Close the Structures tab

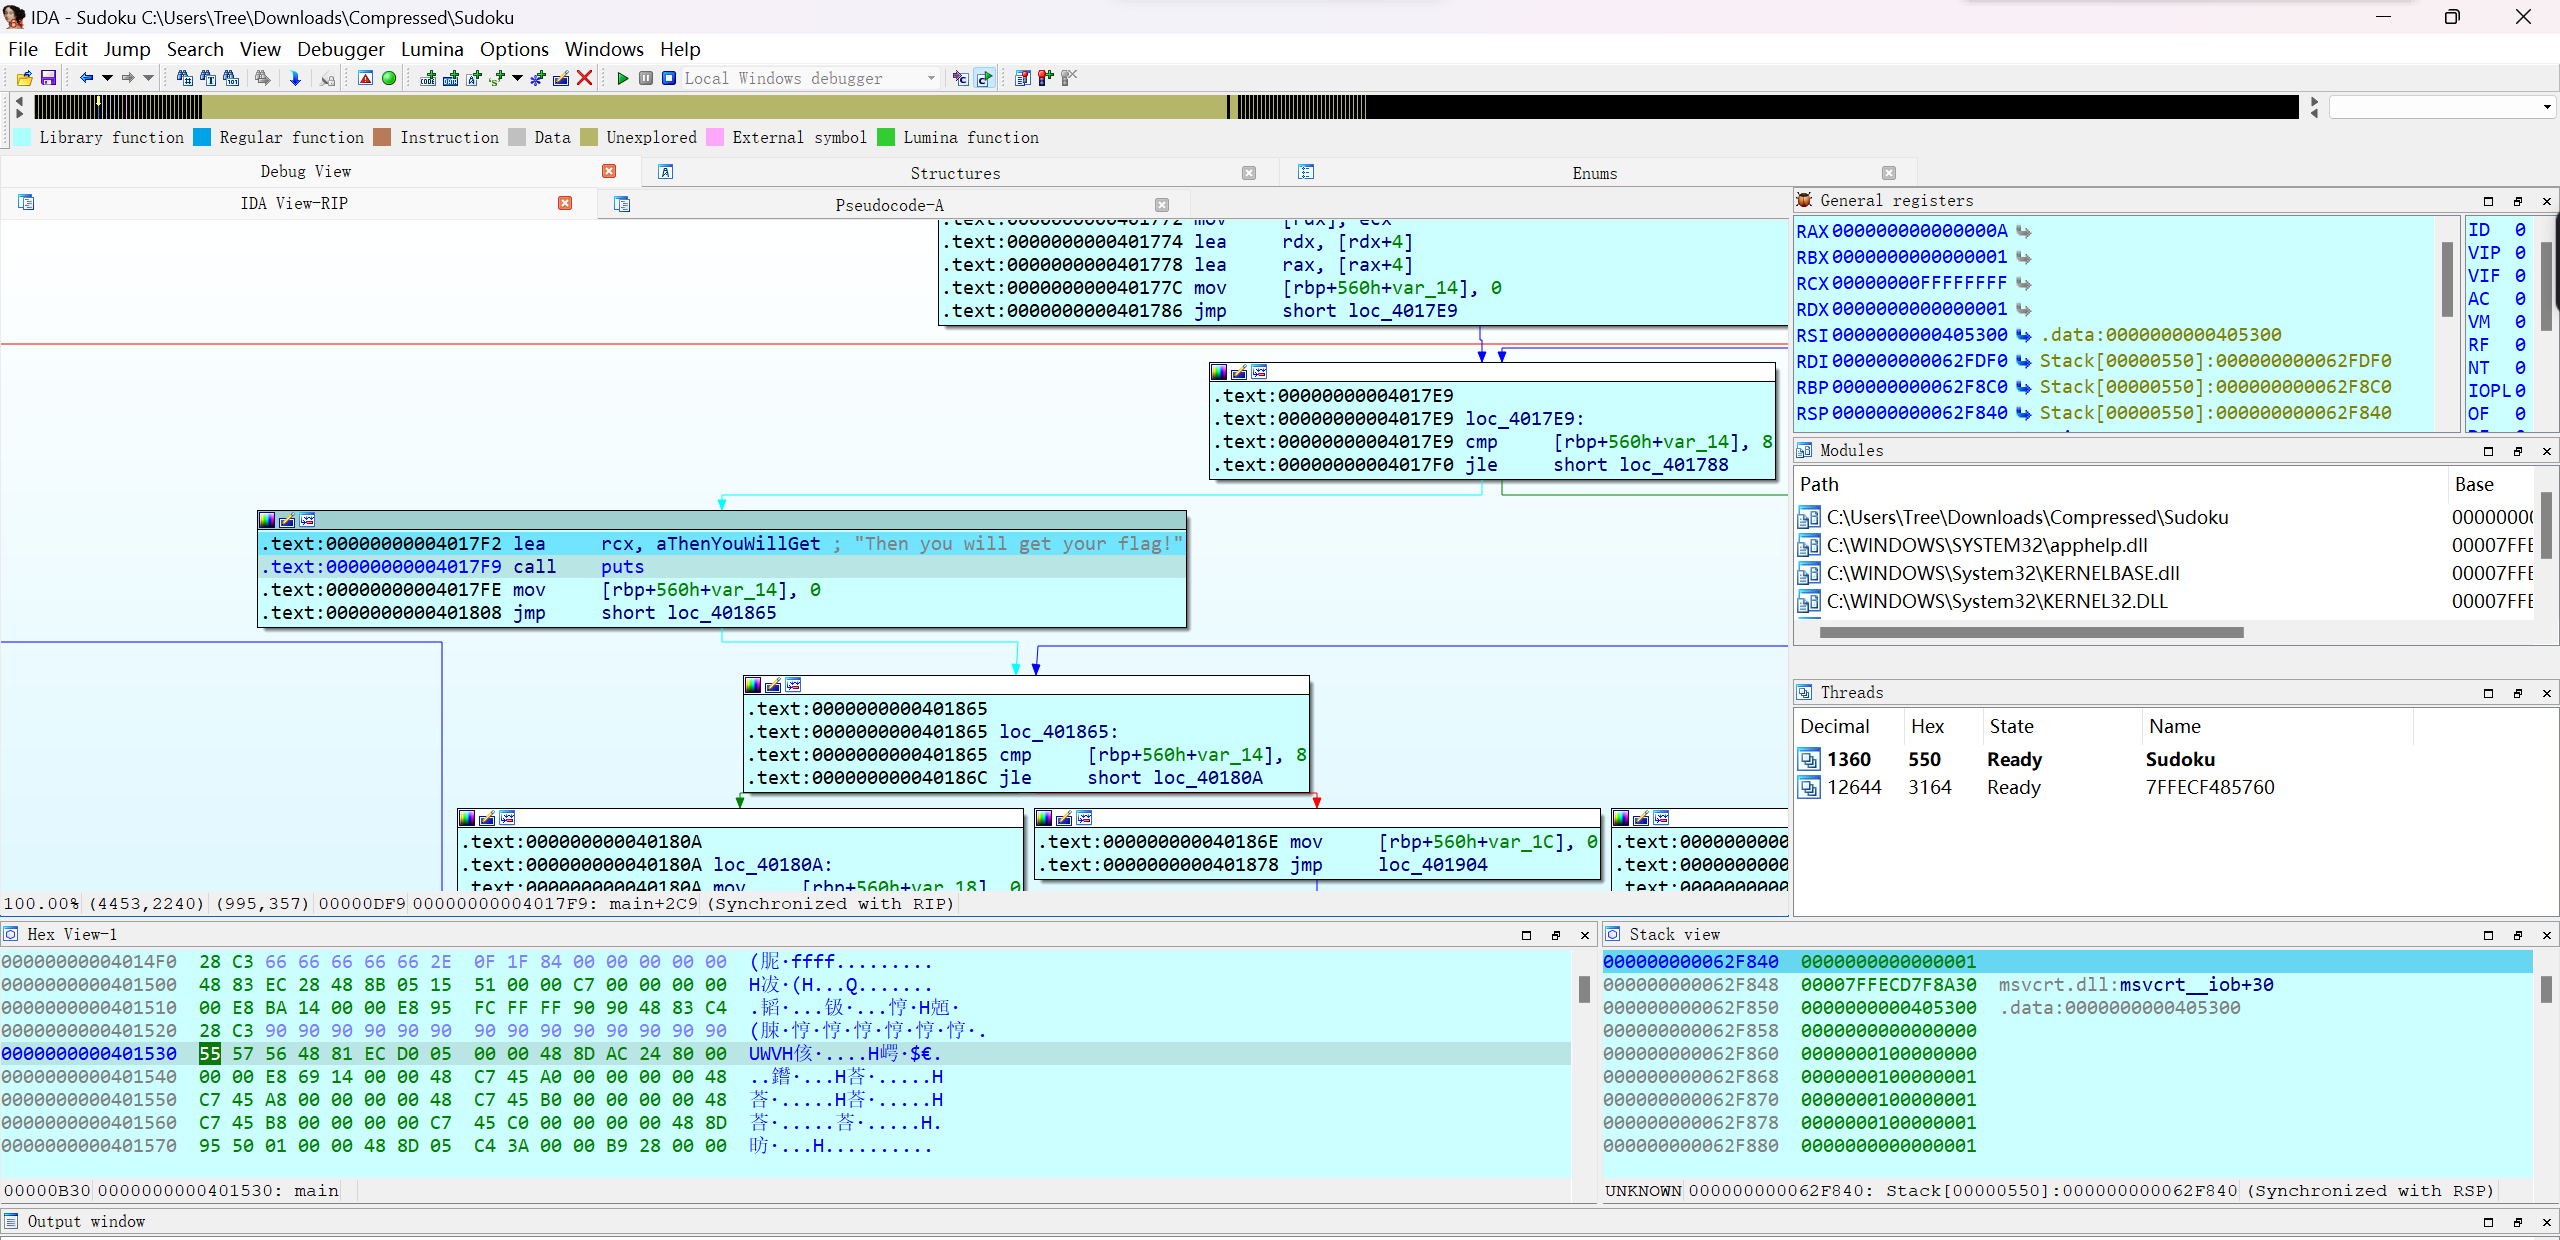[1248, 173]
